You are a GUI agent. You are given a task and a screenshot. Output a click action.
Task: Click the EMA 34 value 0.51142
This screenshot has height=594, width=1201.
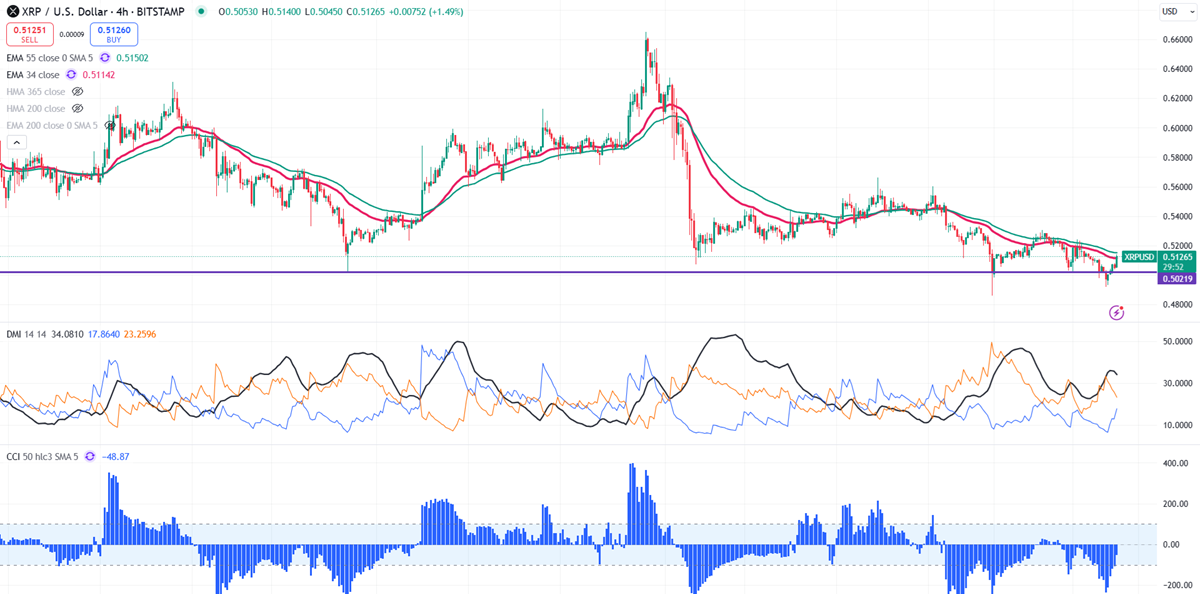tap(98, 74)
